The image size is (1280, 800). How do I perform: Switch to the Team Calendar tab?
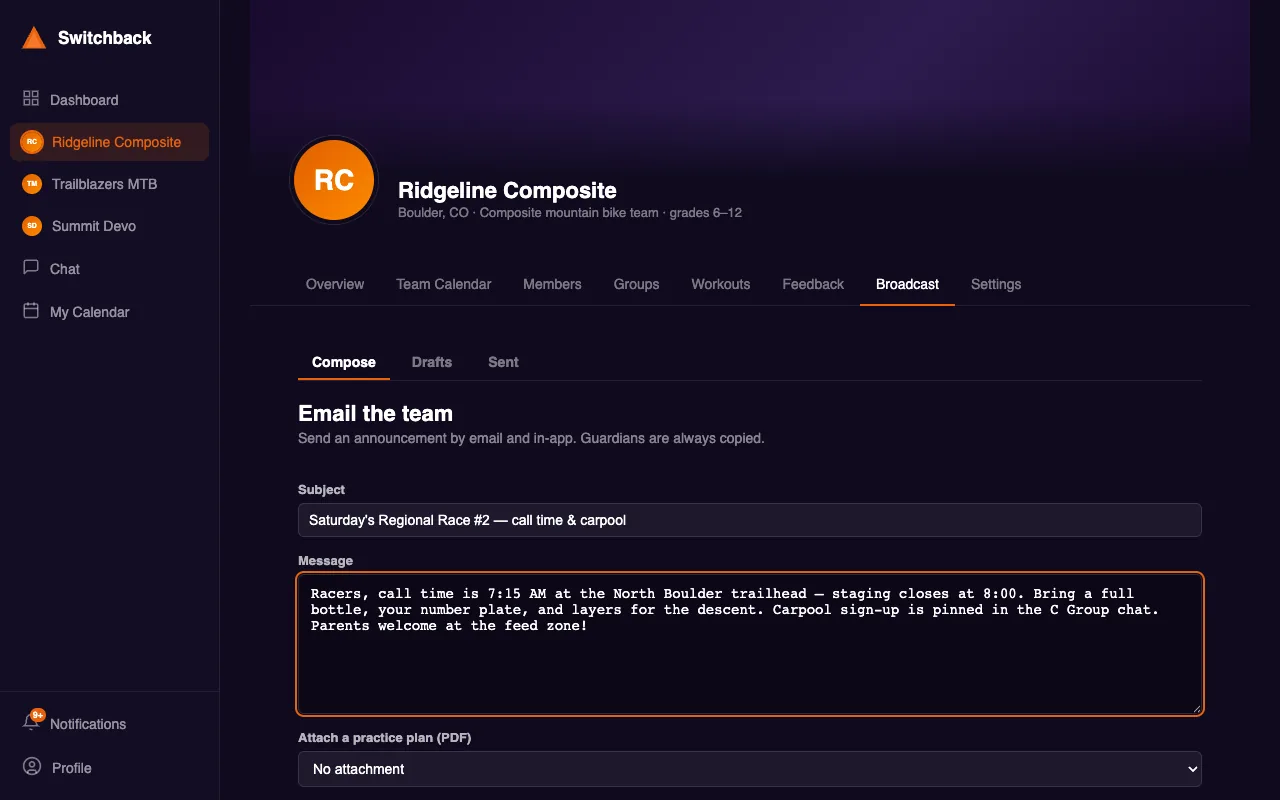[444, 284]
